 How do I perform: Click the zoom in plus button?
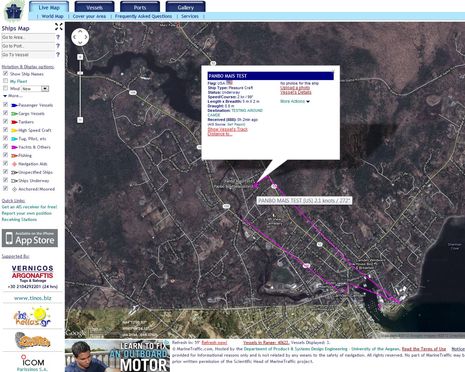80,57
